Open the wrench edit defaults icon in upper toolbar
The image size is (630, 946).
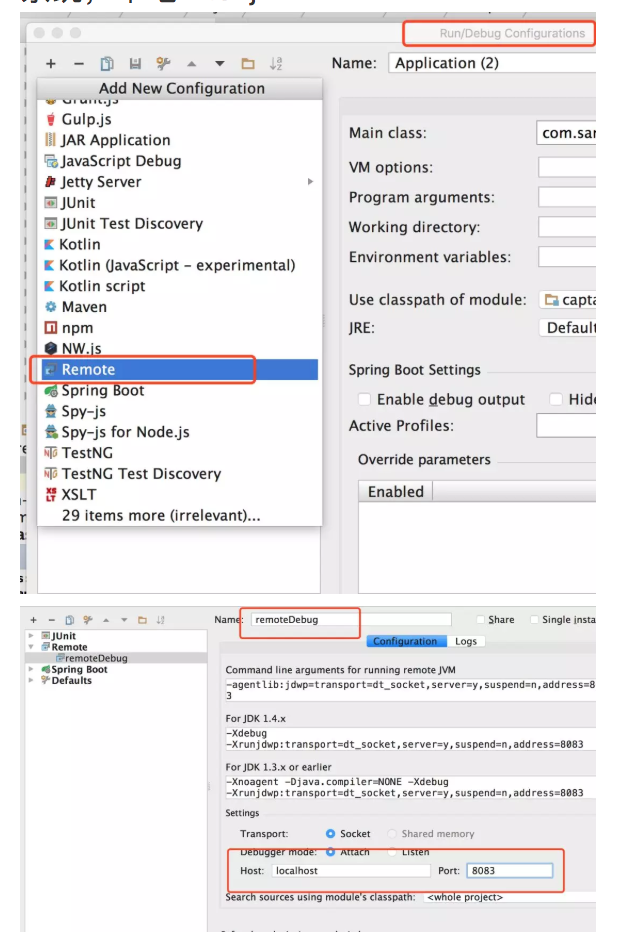pos(163,63)
